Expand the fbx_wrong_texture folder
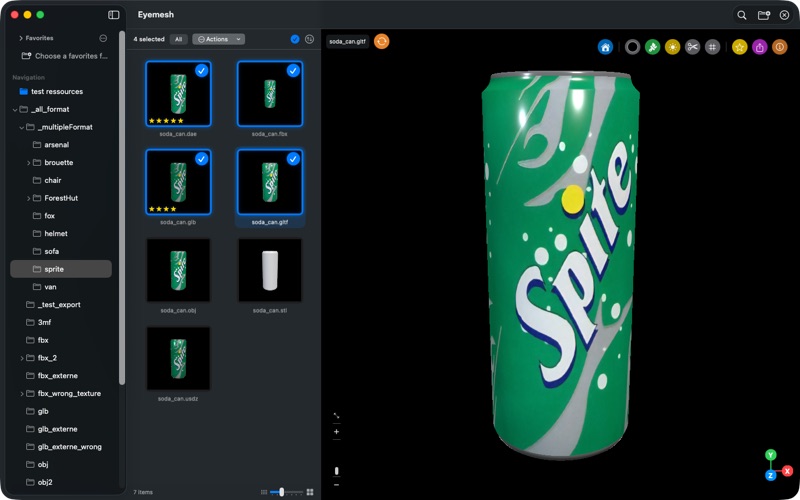This screenshot has width=800, height=500. coord(22,393)
